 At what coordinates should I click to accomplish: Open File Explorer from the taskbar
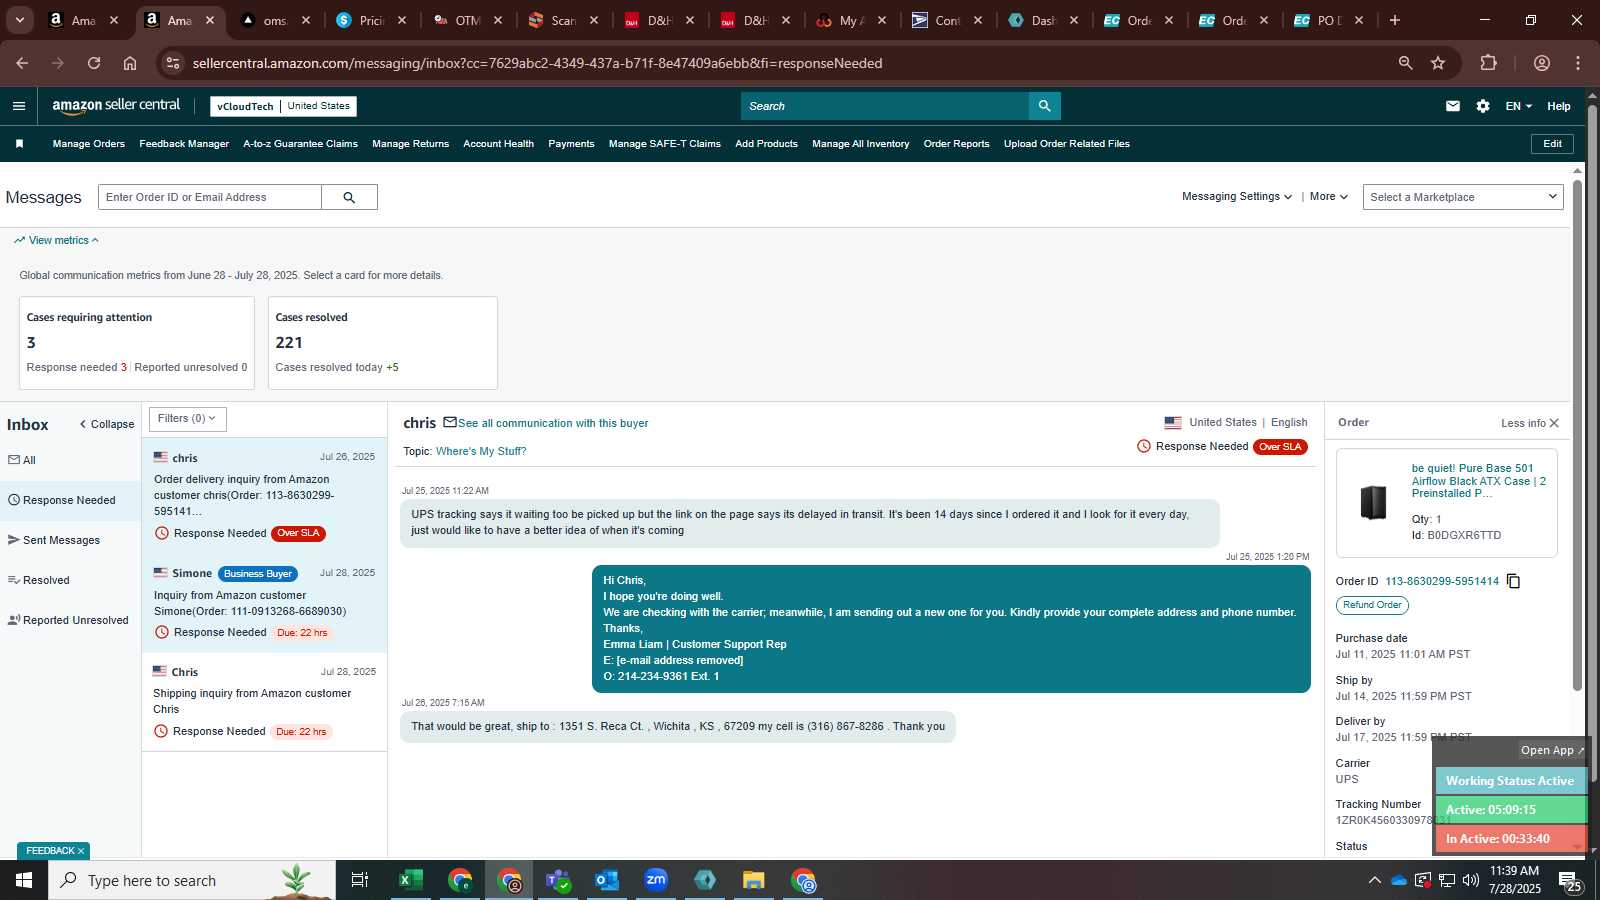[x=754, y=880]
